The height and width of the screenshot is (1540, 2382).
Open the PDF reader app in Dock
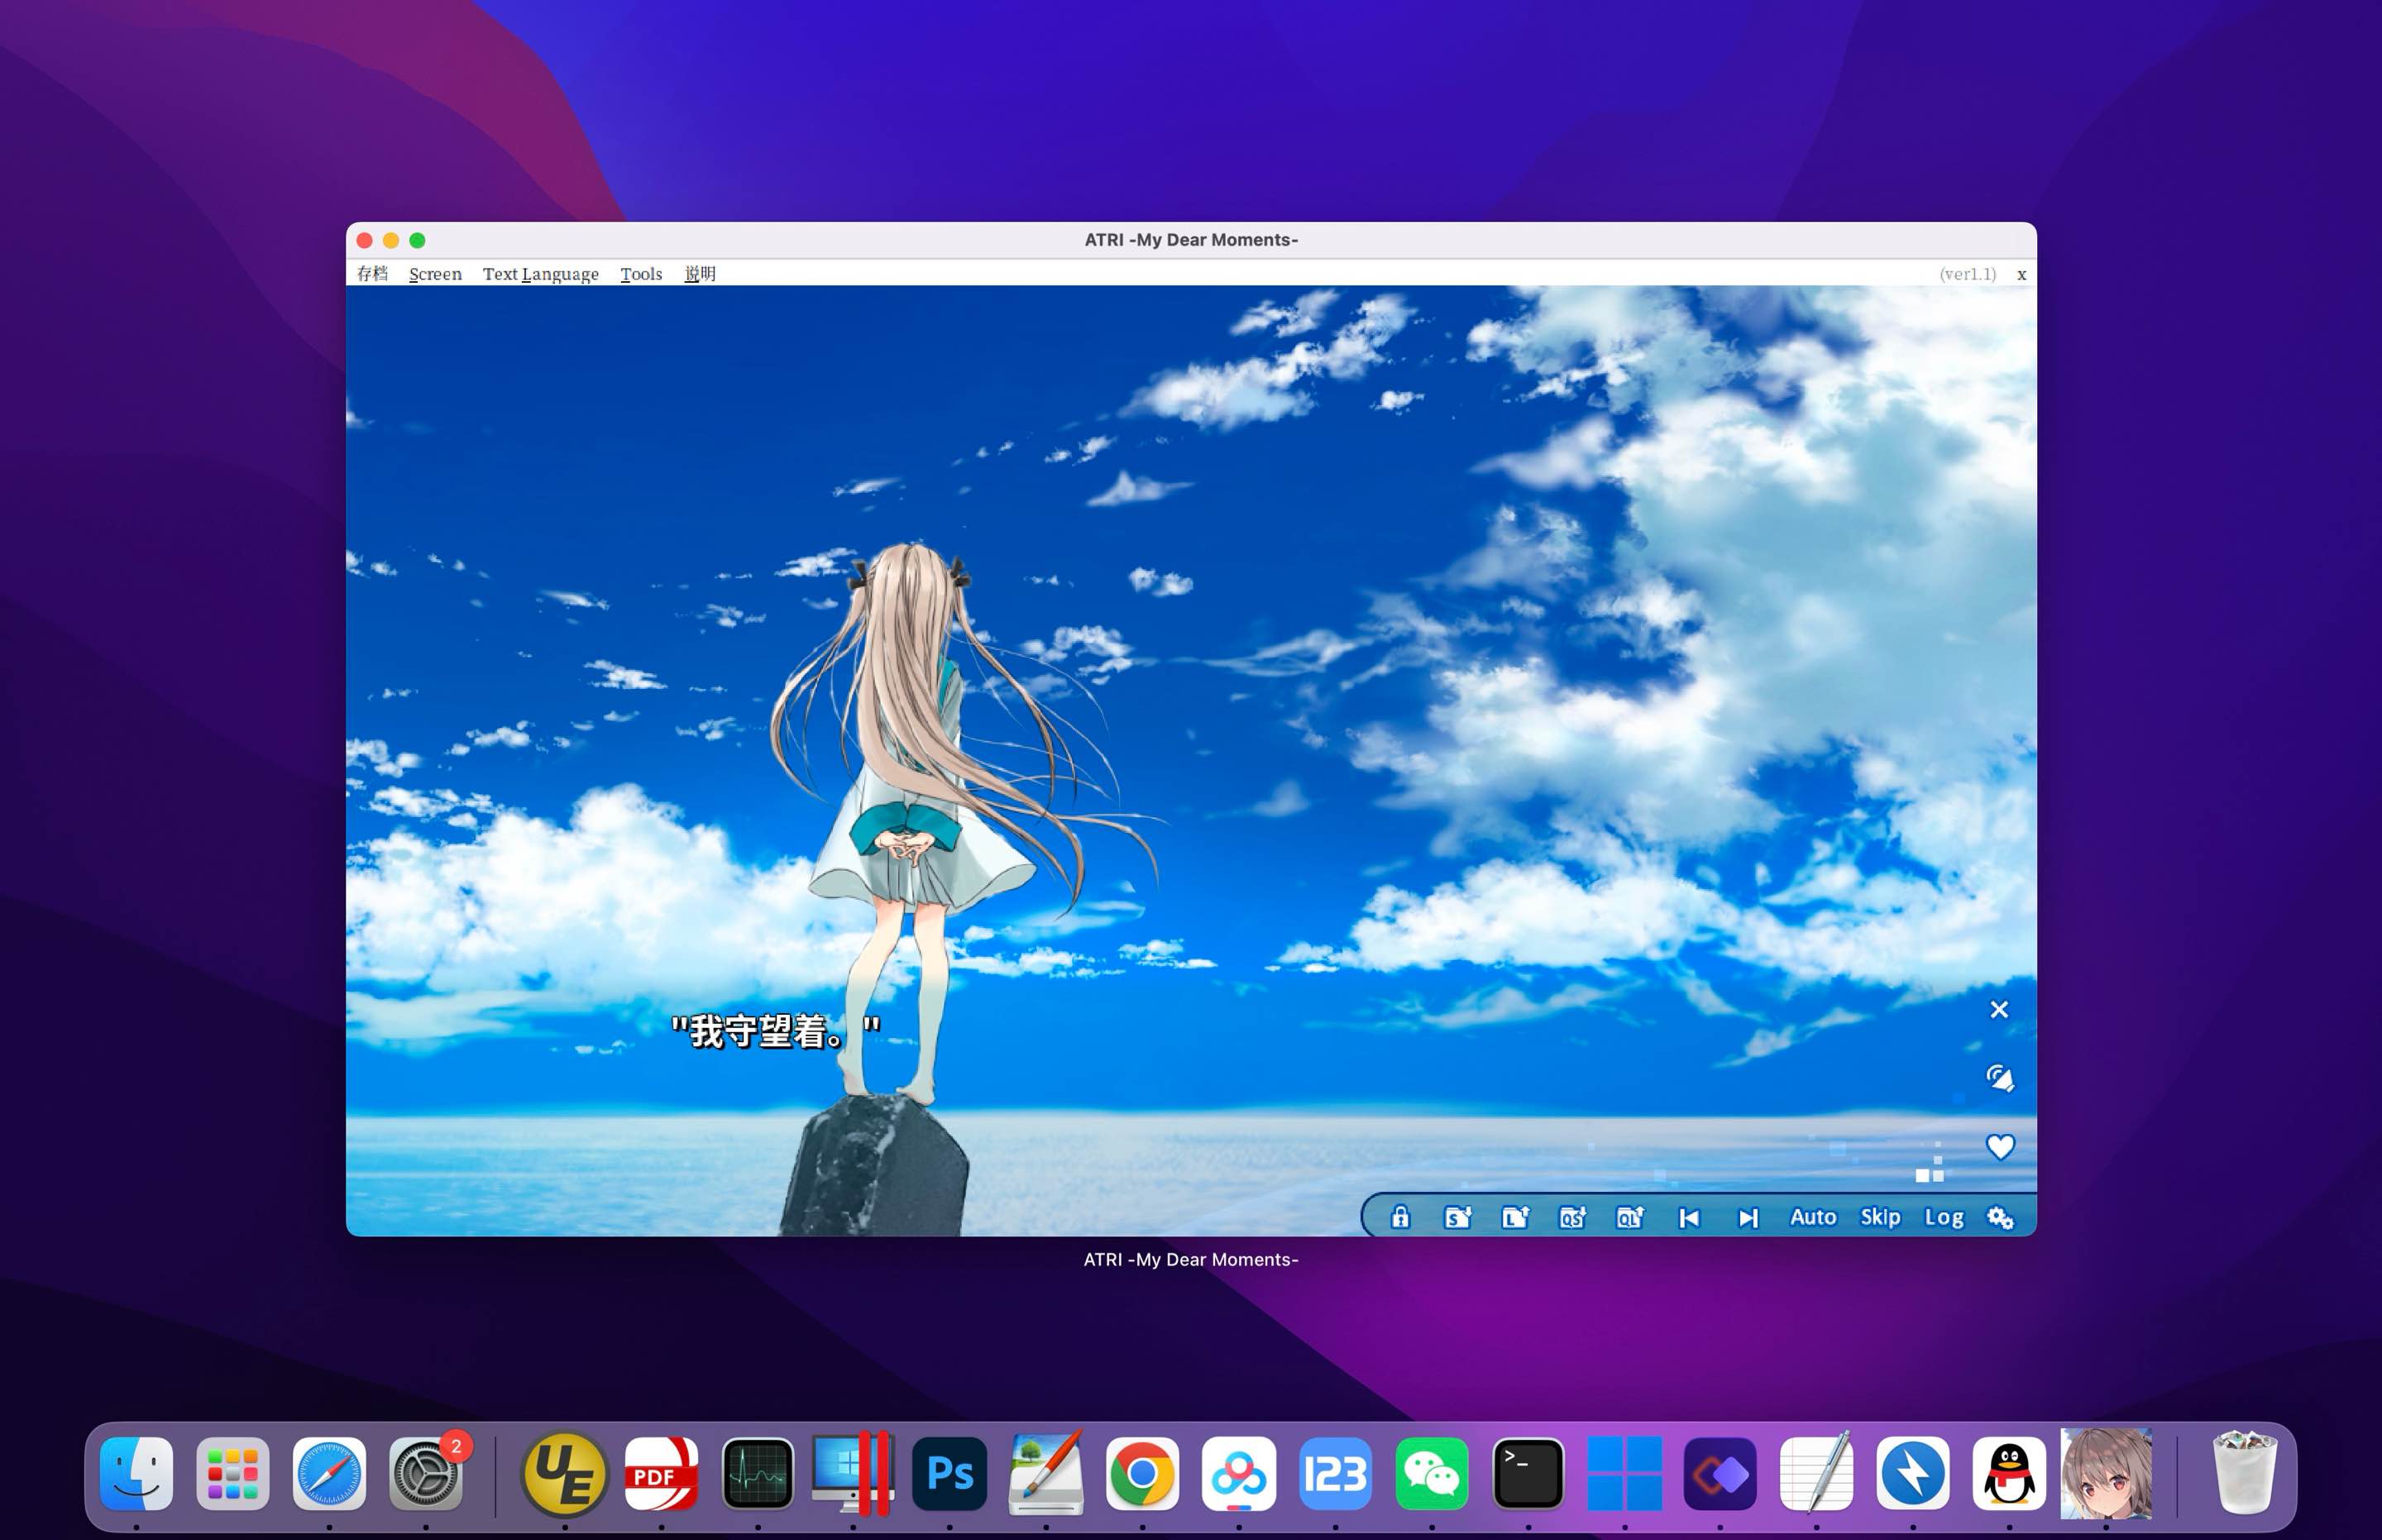661,1473
